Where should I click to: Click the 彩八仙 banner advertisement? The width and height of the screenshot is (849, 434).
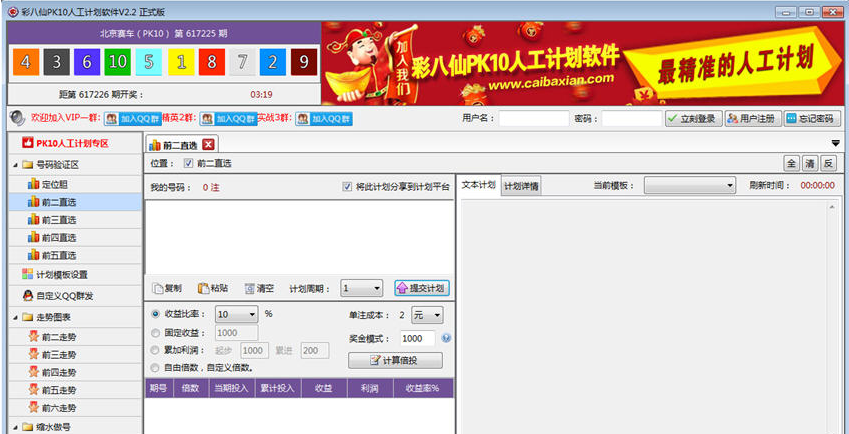tap(582, 63)
